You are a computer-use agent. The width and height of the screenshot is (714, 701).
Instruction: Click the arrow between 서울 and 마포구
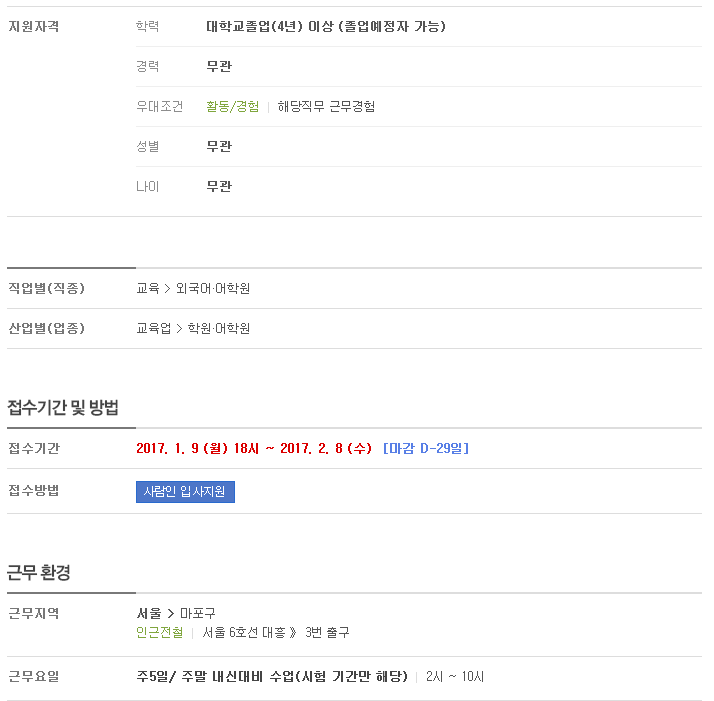click(x=171, y=614)
